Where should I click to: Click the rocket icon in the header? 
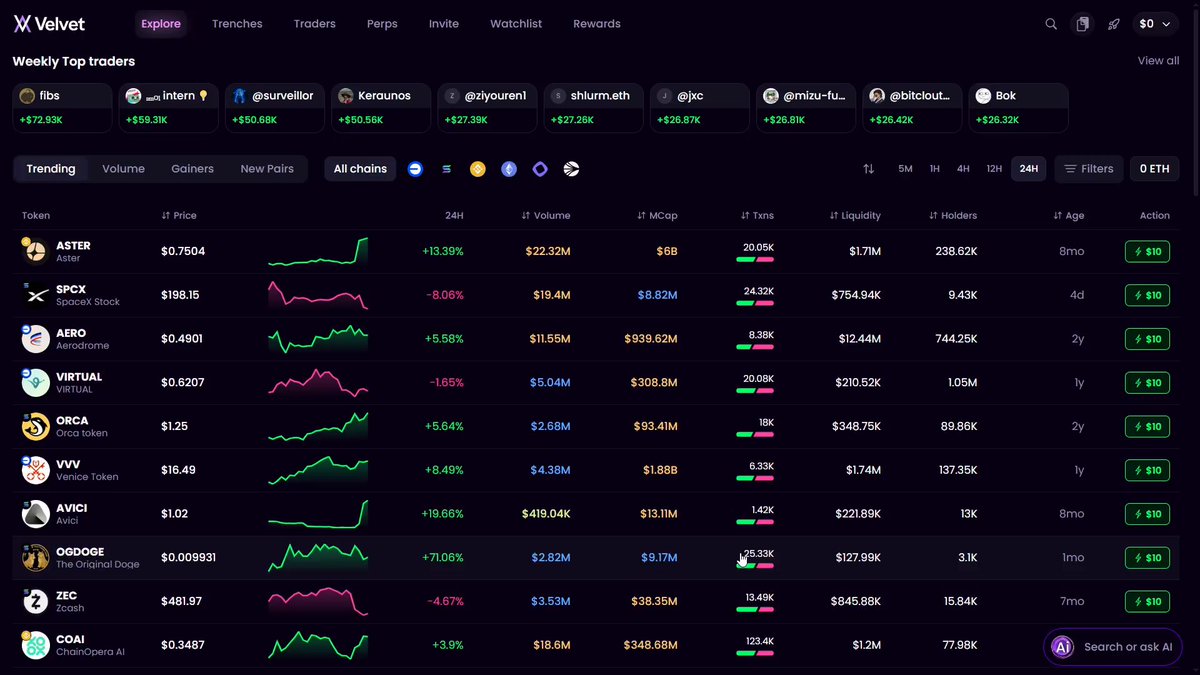pos(1113,24)
